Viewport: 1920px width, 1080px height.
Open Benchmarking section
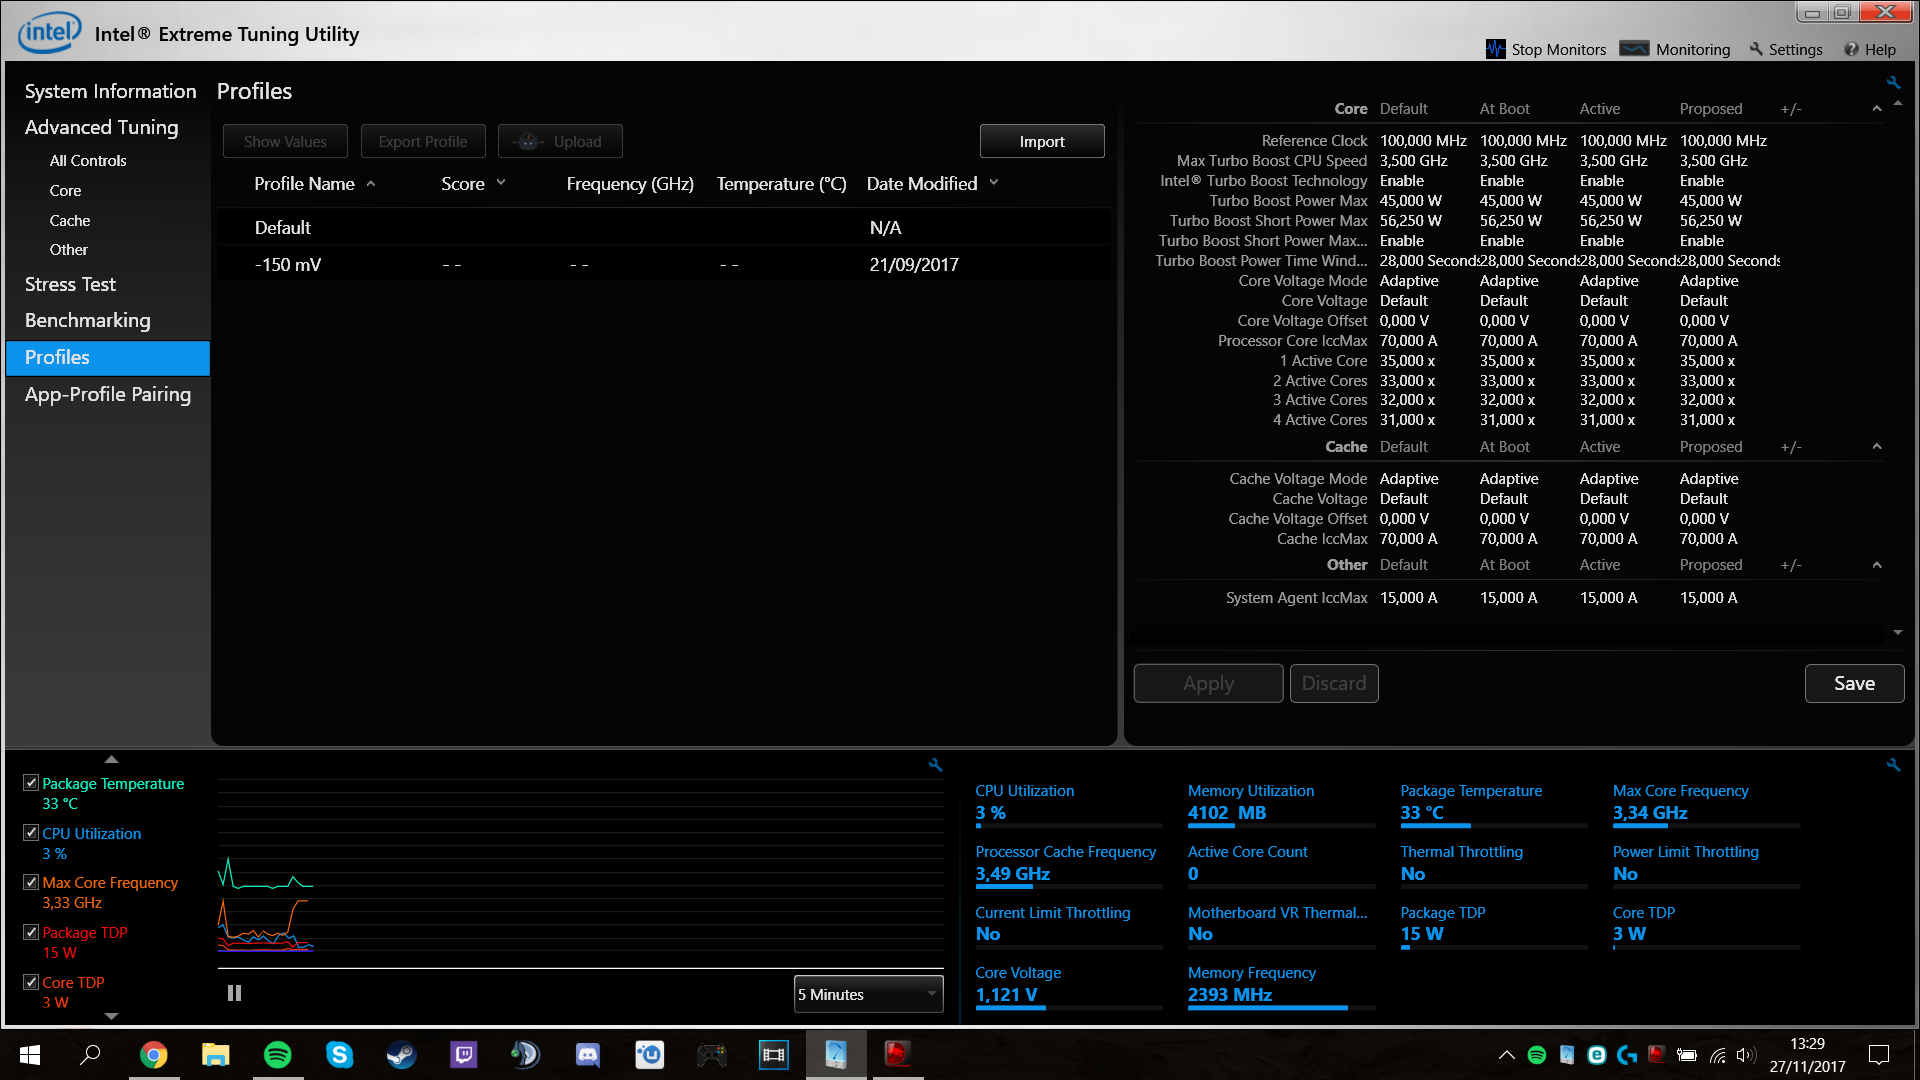point(88,320)
